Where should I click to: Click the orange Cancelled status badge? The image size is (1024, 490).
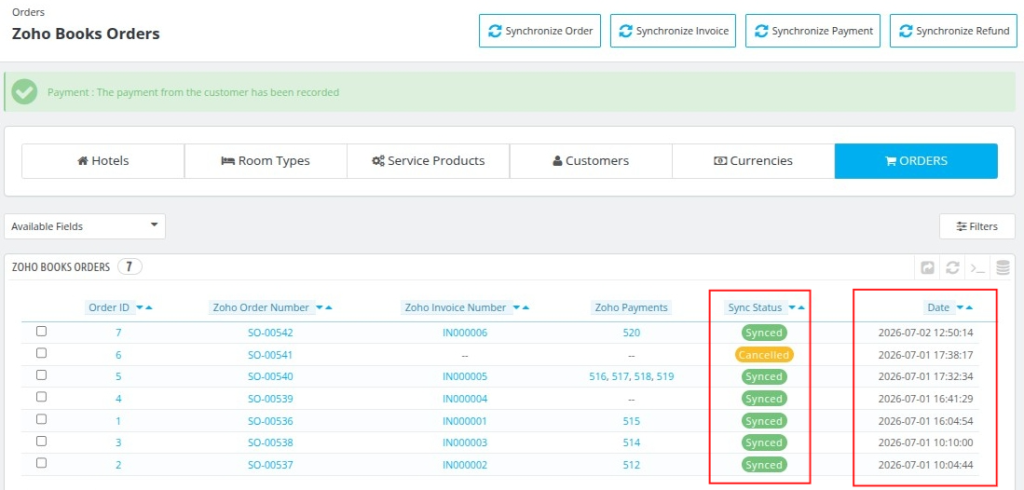[x=764, y=355]
